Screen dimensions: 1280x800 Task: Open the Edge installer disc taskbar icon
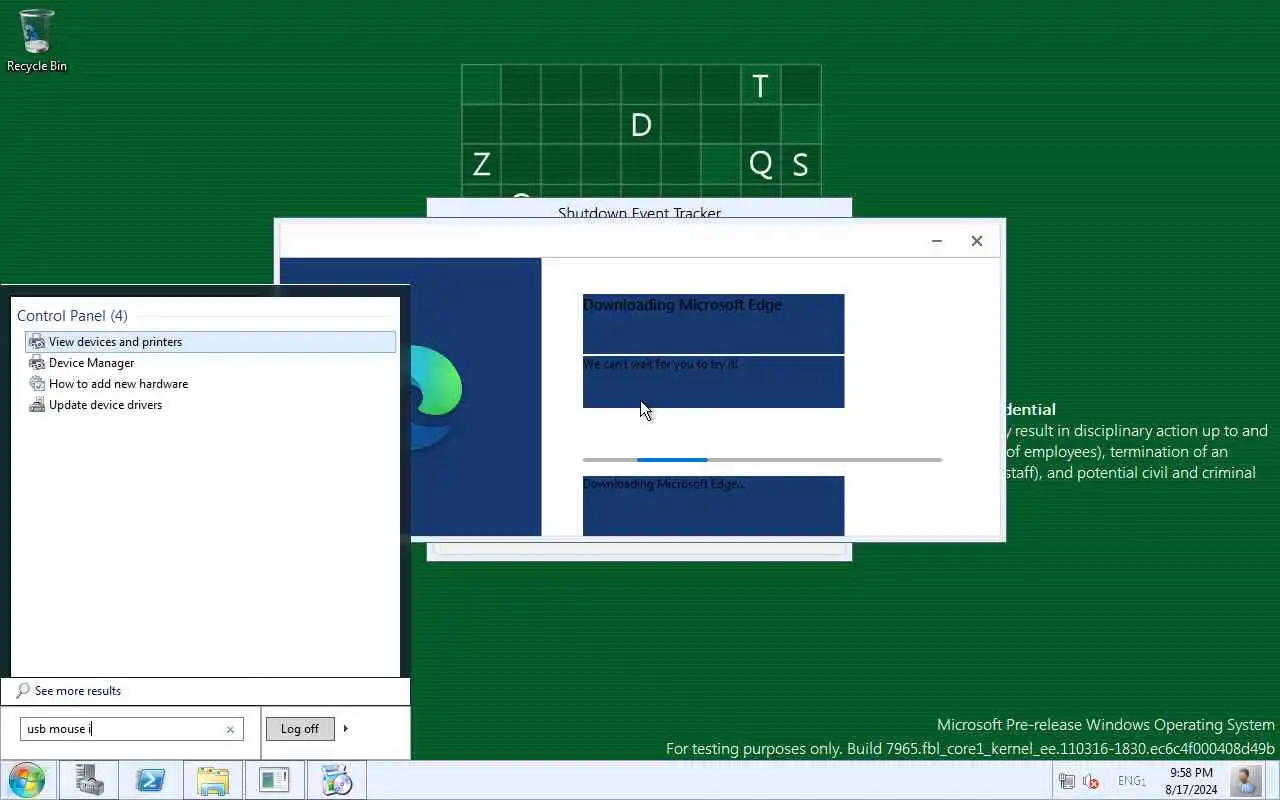[x=337, y=780]
